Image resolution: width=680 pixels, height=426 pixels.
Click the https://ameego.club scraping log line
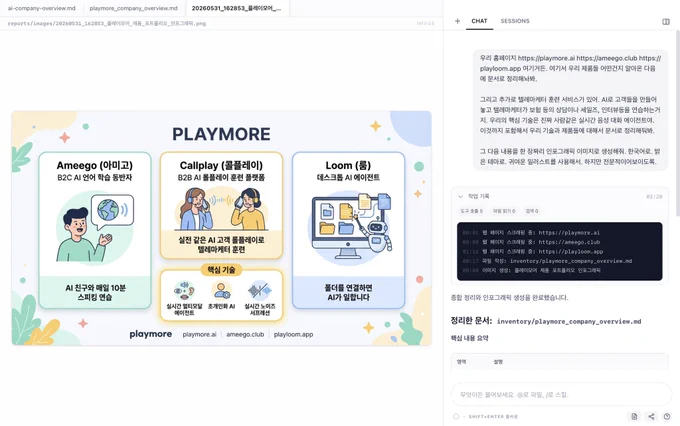click(531, 242)
